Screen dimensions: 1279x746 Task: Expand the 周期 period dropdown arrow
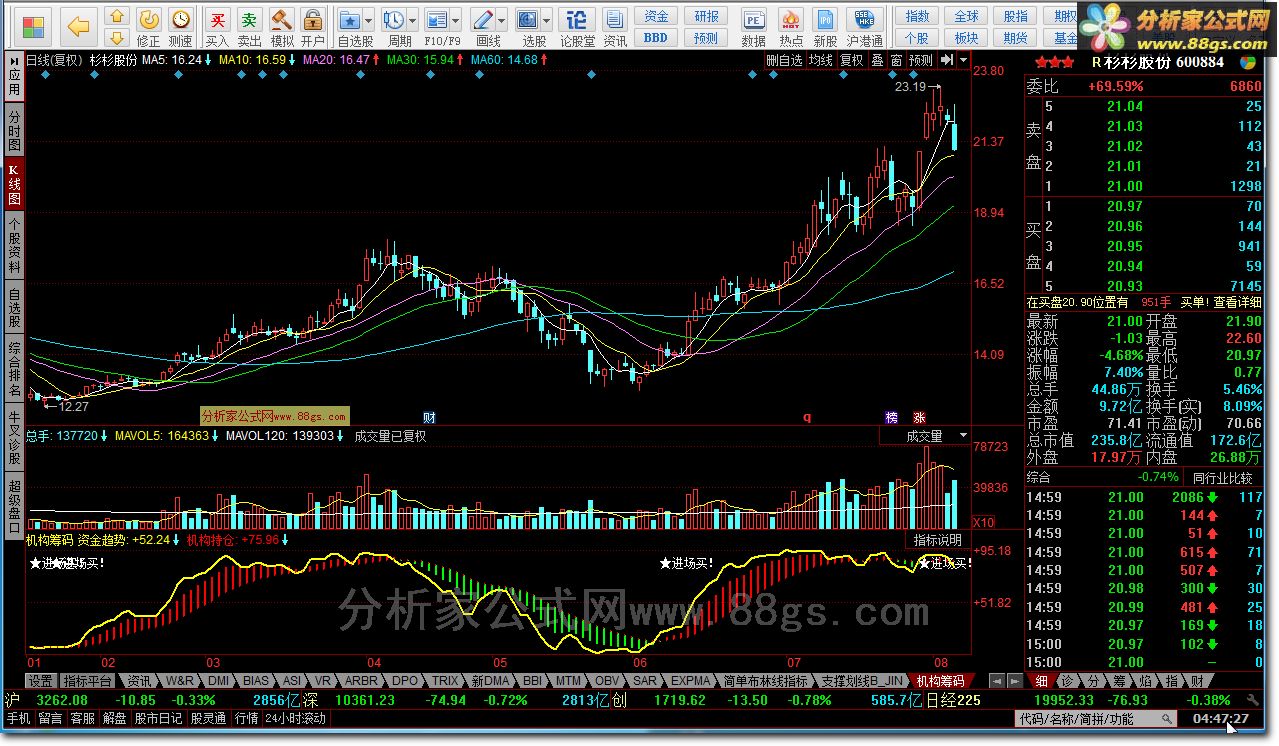coord(413,20)
